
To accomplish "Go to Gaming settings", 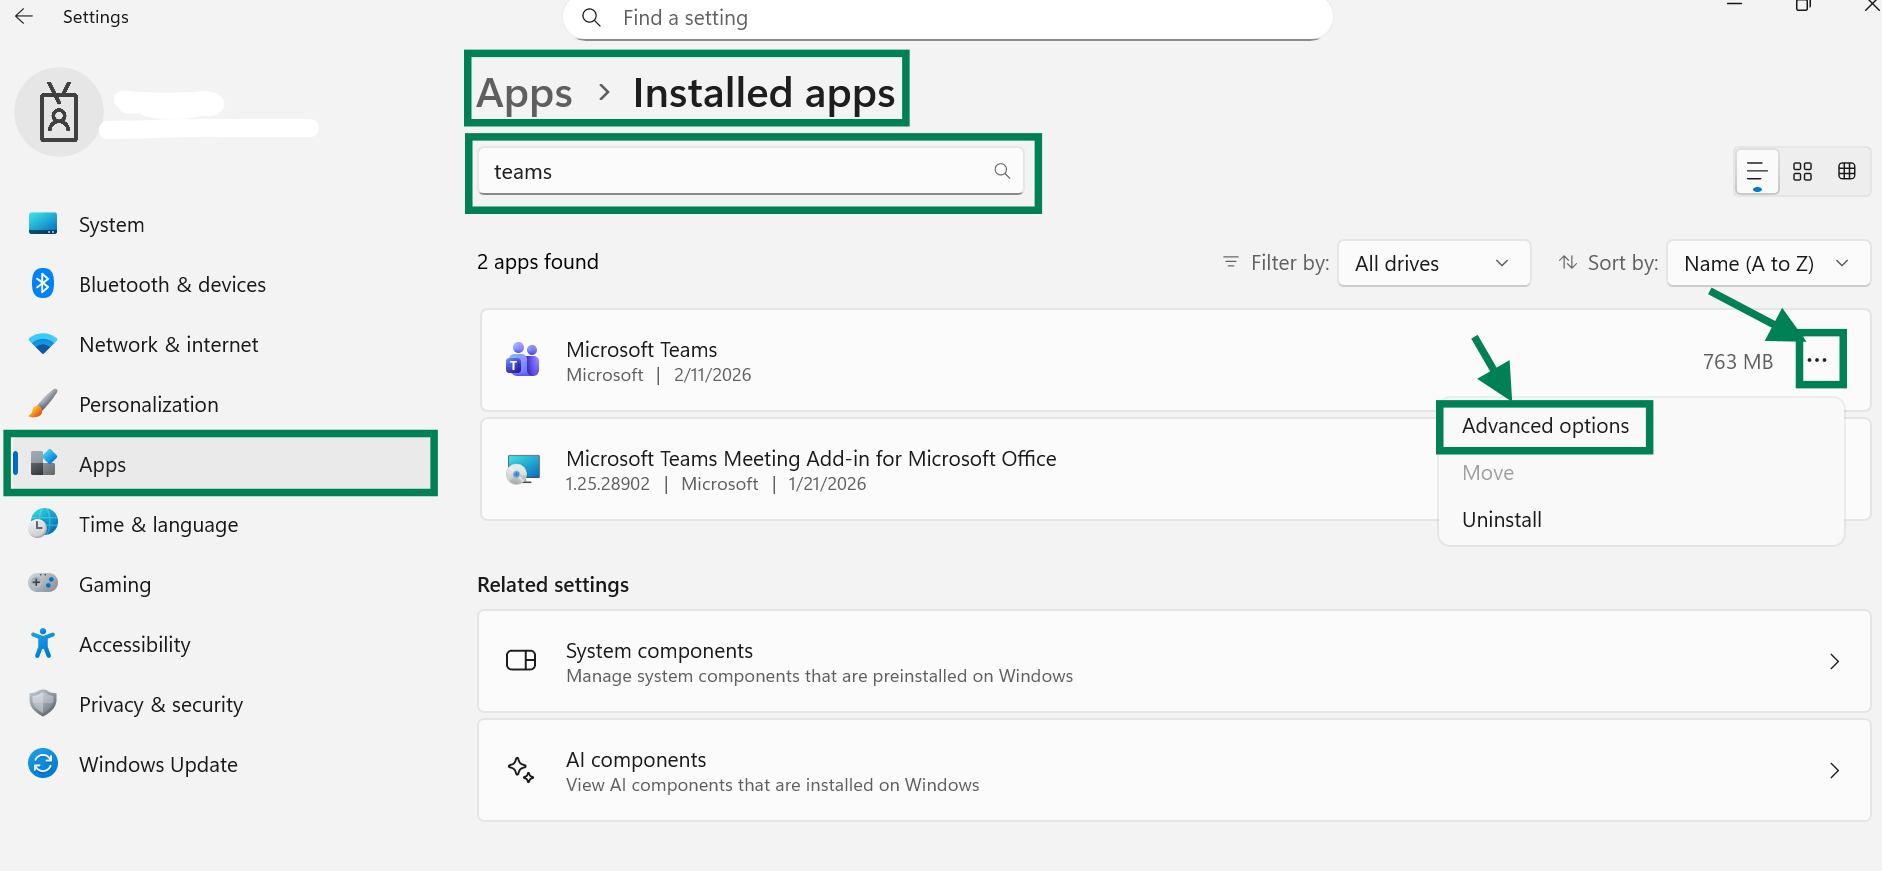I will [x=220, y=585].
